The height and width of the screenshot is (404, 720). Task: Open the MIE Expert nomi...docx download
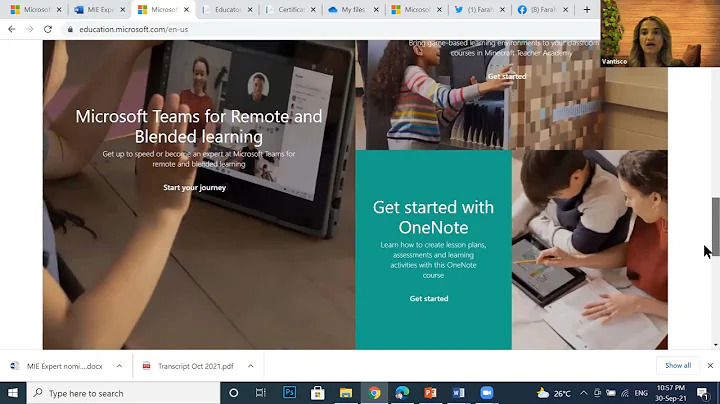pos(64,366)
